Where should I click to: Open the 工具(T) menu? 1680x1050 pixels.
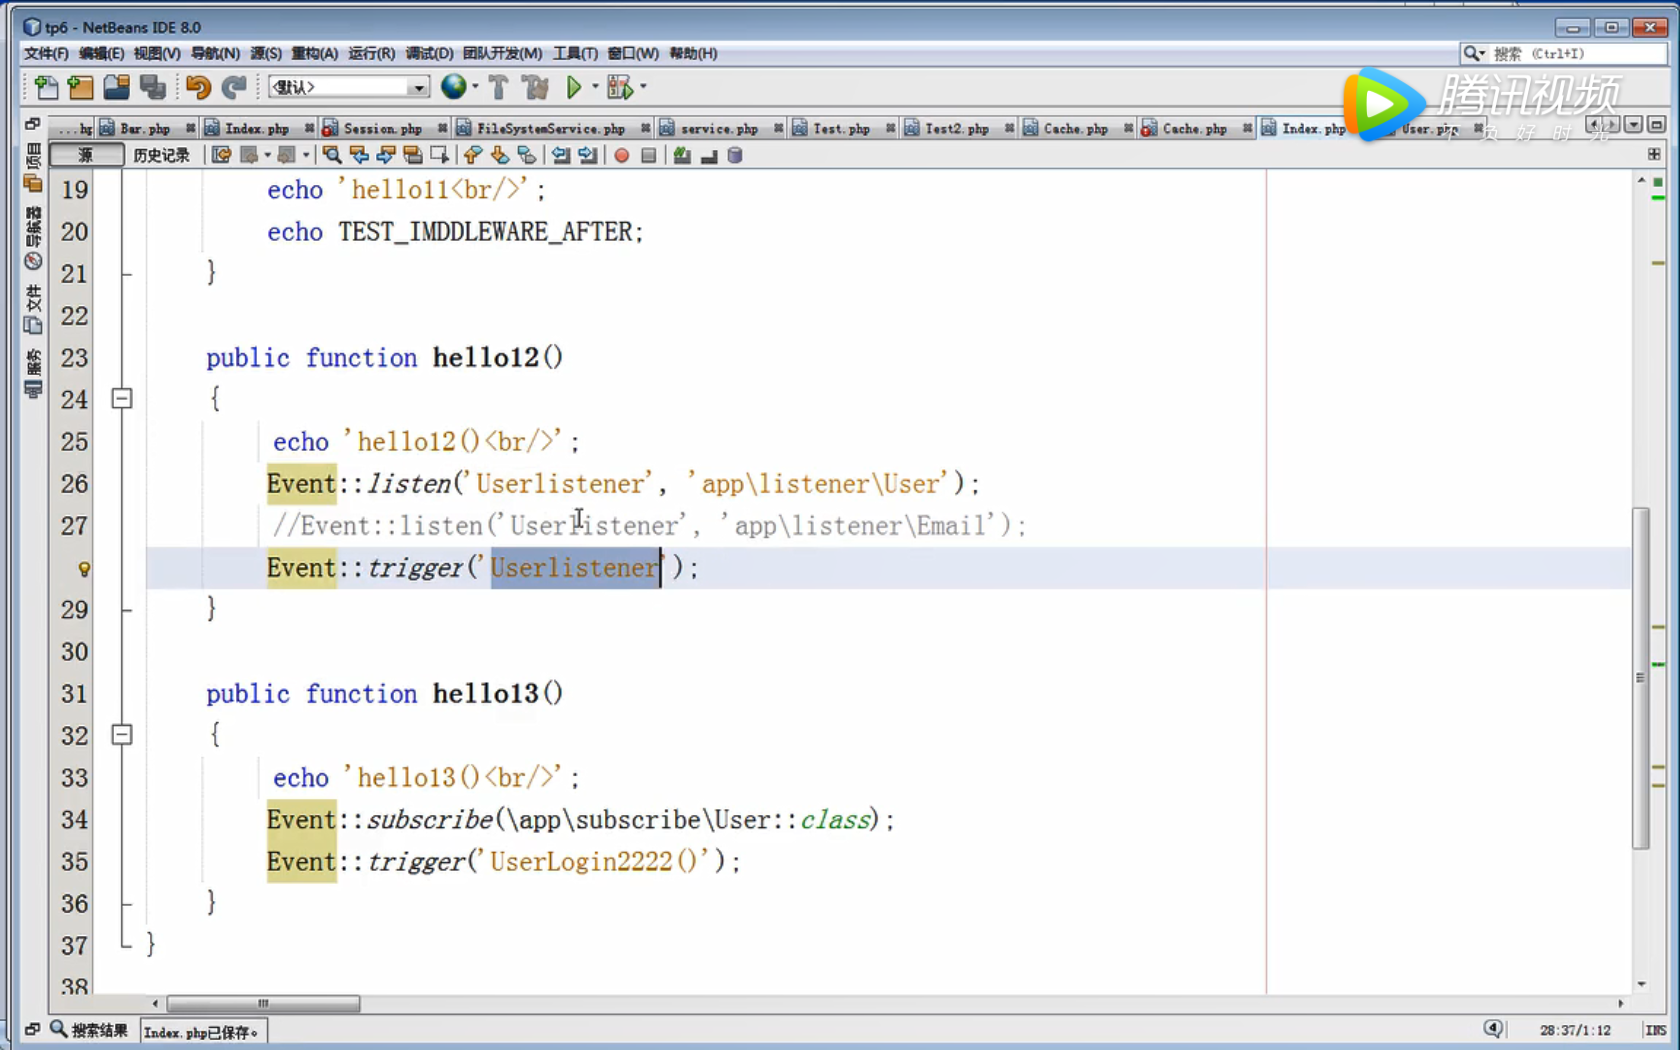[575, 53]
